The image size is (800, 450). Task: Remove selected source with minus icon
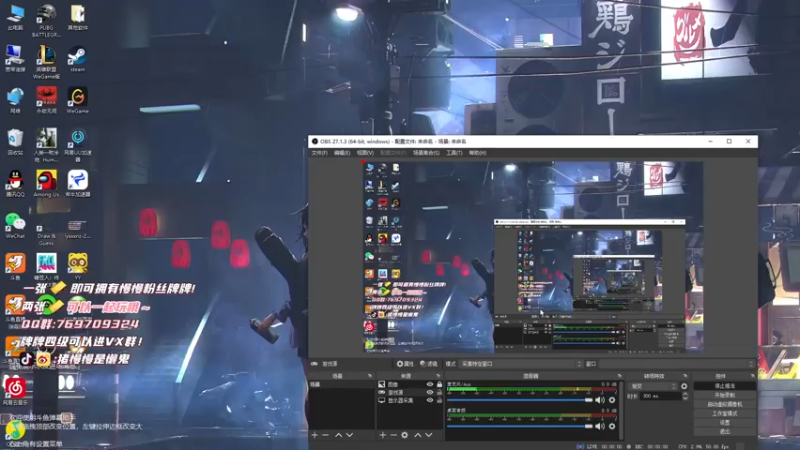pos(393,435)
